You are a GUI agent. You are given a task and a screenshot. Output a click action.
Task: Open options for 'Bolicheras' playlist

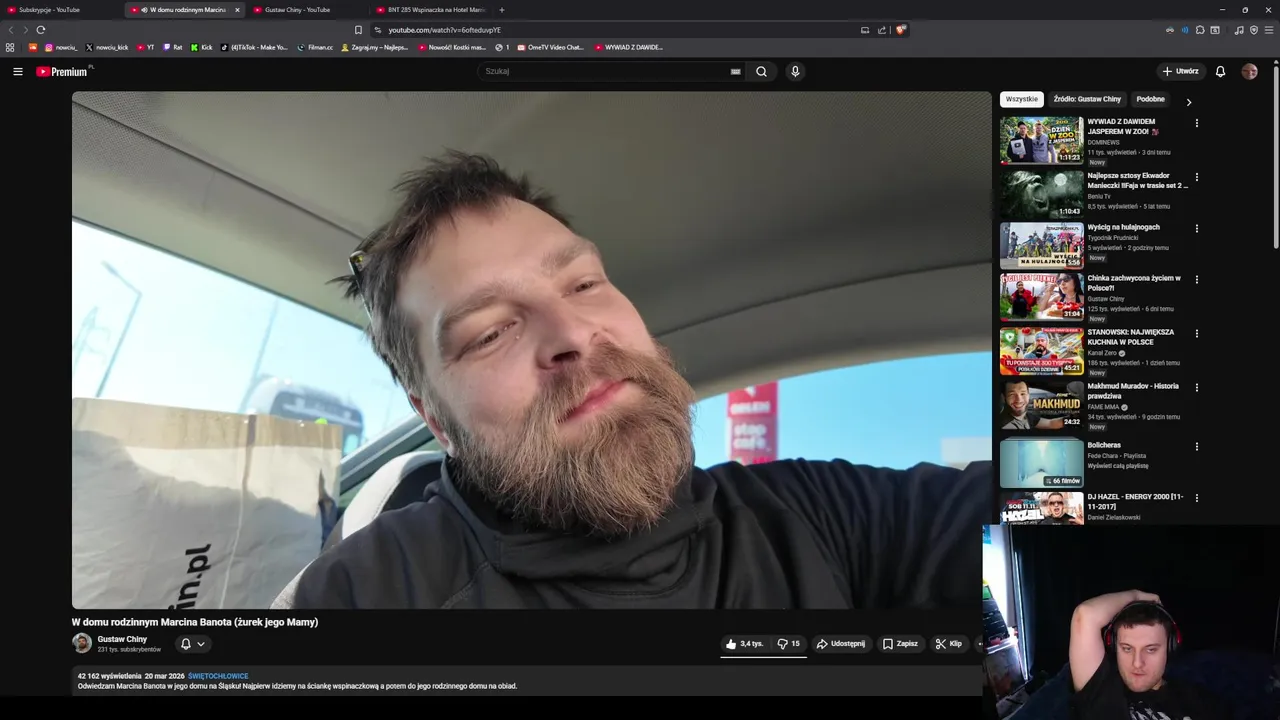1196,446
